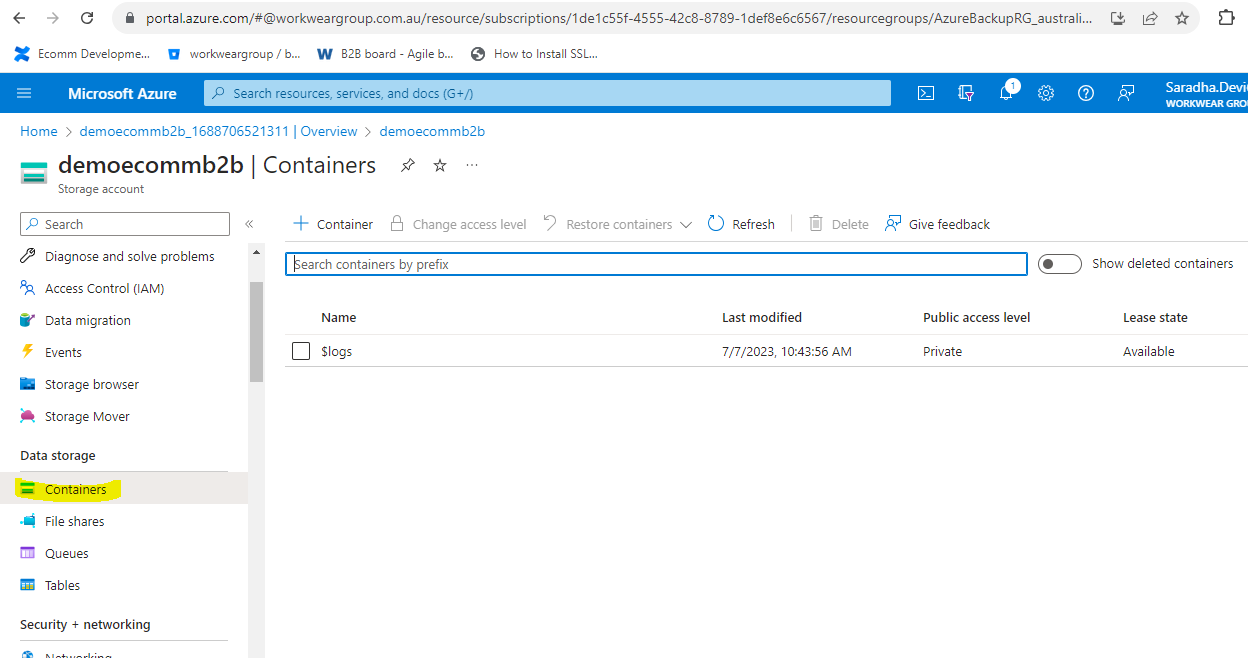Viewport: 1248px width, 658px height.
Task: Sort by the Name column header
Action: [x=339, y=317]
